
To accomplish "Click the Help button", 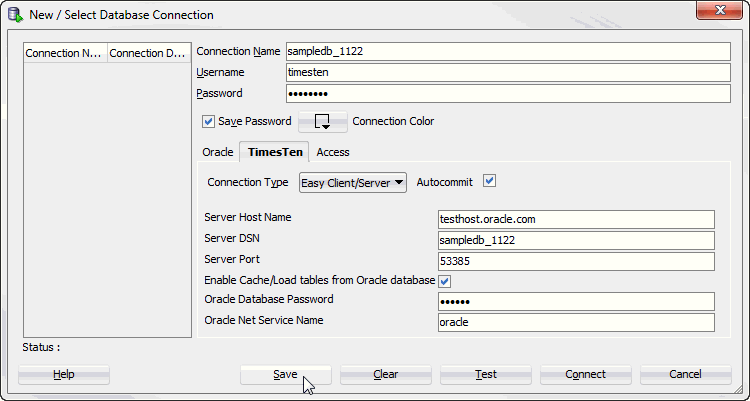I will [x=64, y=374].
